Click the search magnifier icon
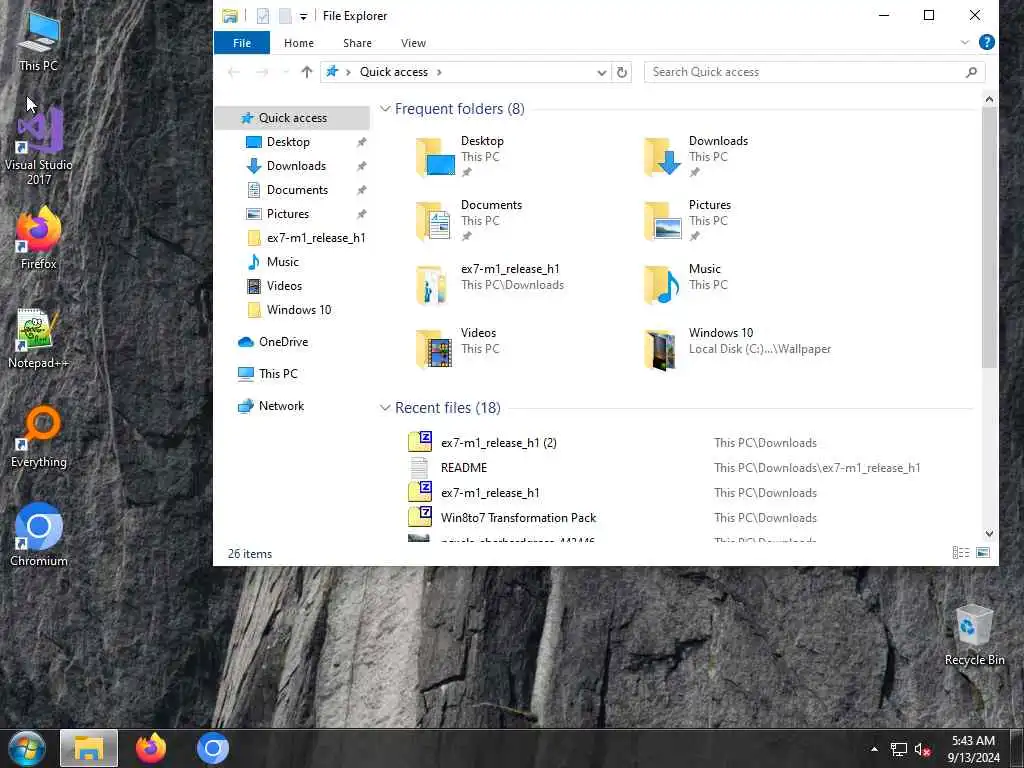Viewport: 1024px width, 768px height. click(971, 72)
